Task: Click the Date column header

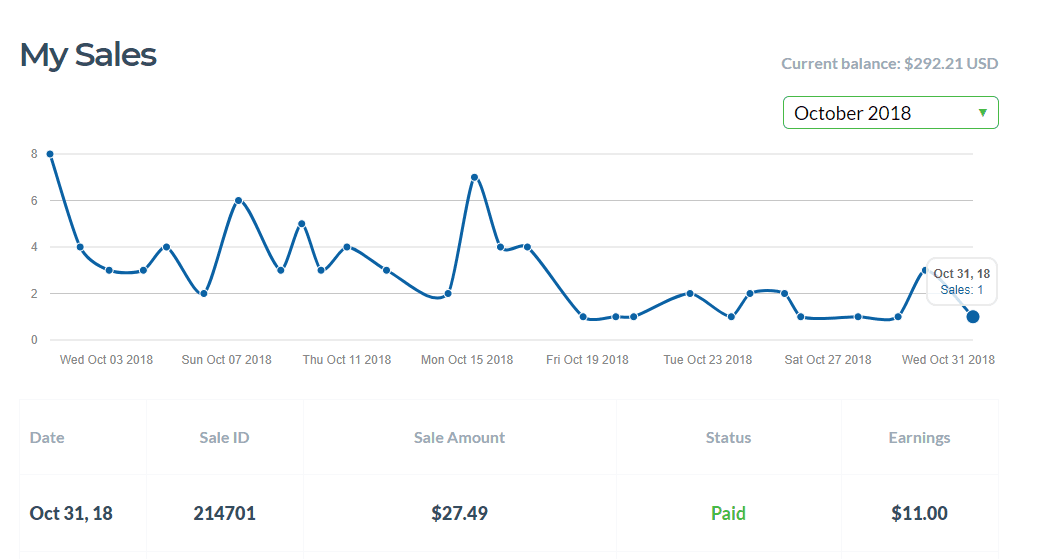Action: 47,437
